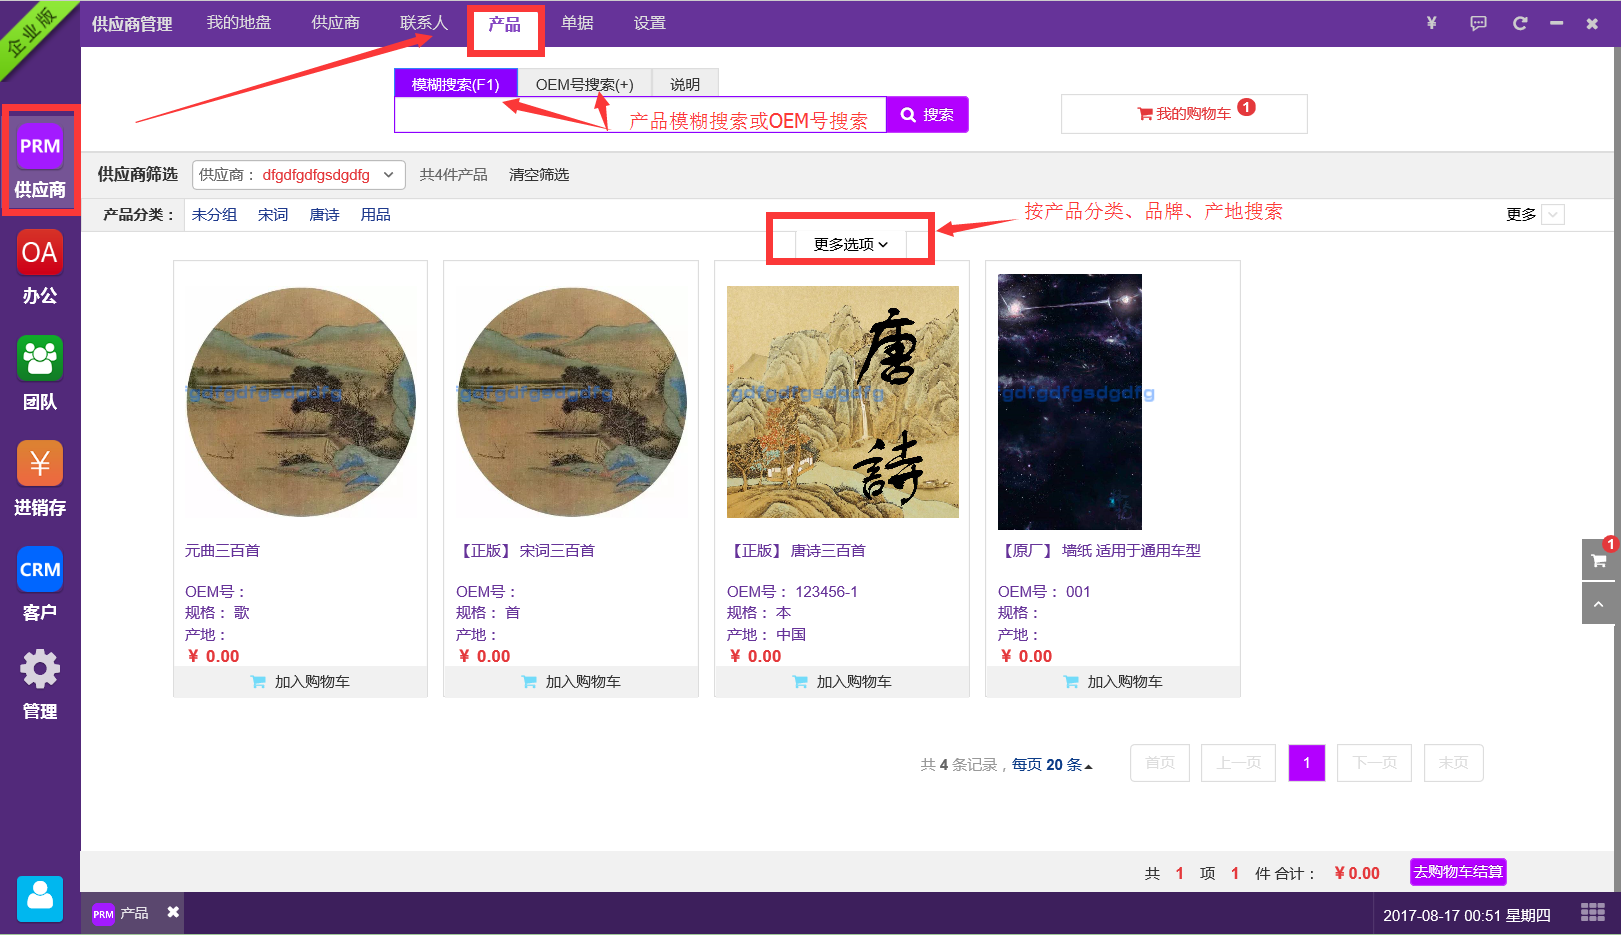Screen dimensions: 1621x935
Task: Click OEM号 123456-1 text
Action: pyautogui.click(x=792, y=592)
